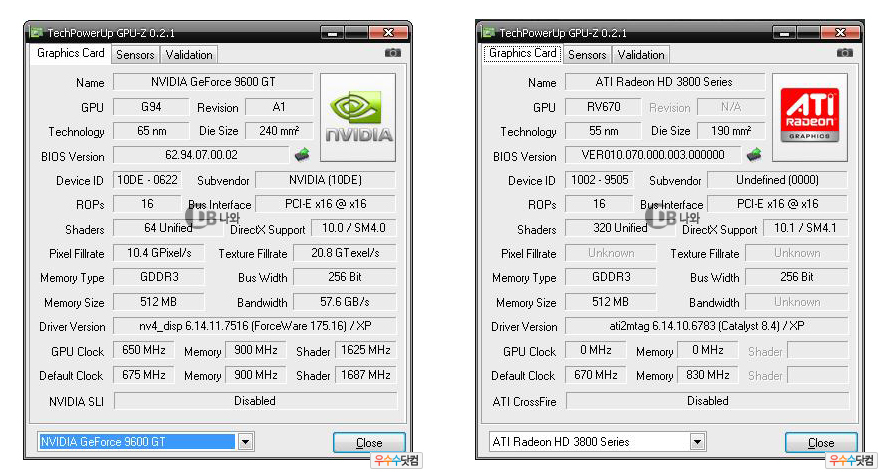Click the Revision value A1
The image size is (888, 476).
click(x=279, y=107)
